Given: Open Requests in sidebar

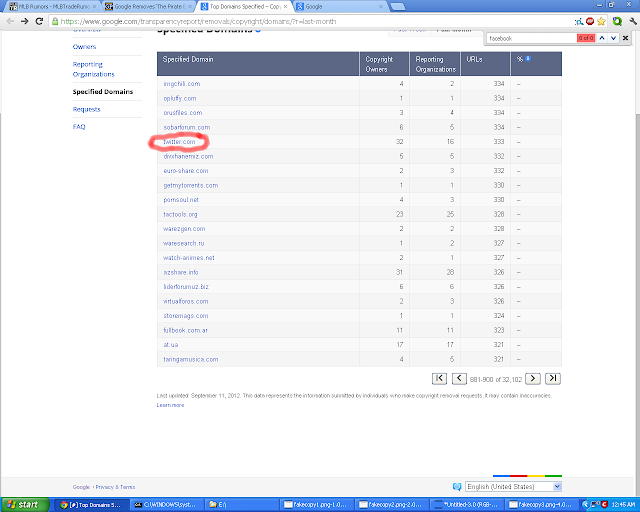Looking at the screenshot, I should tap(87, 109).
